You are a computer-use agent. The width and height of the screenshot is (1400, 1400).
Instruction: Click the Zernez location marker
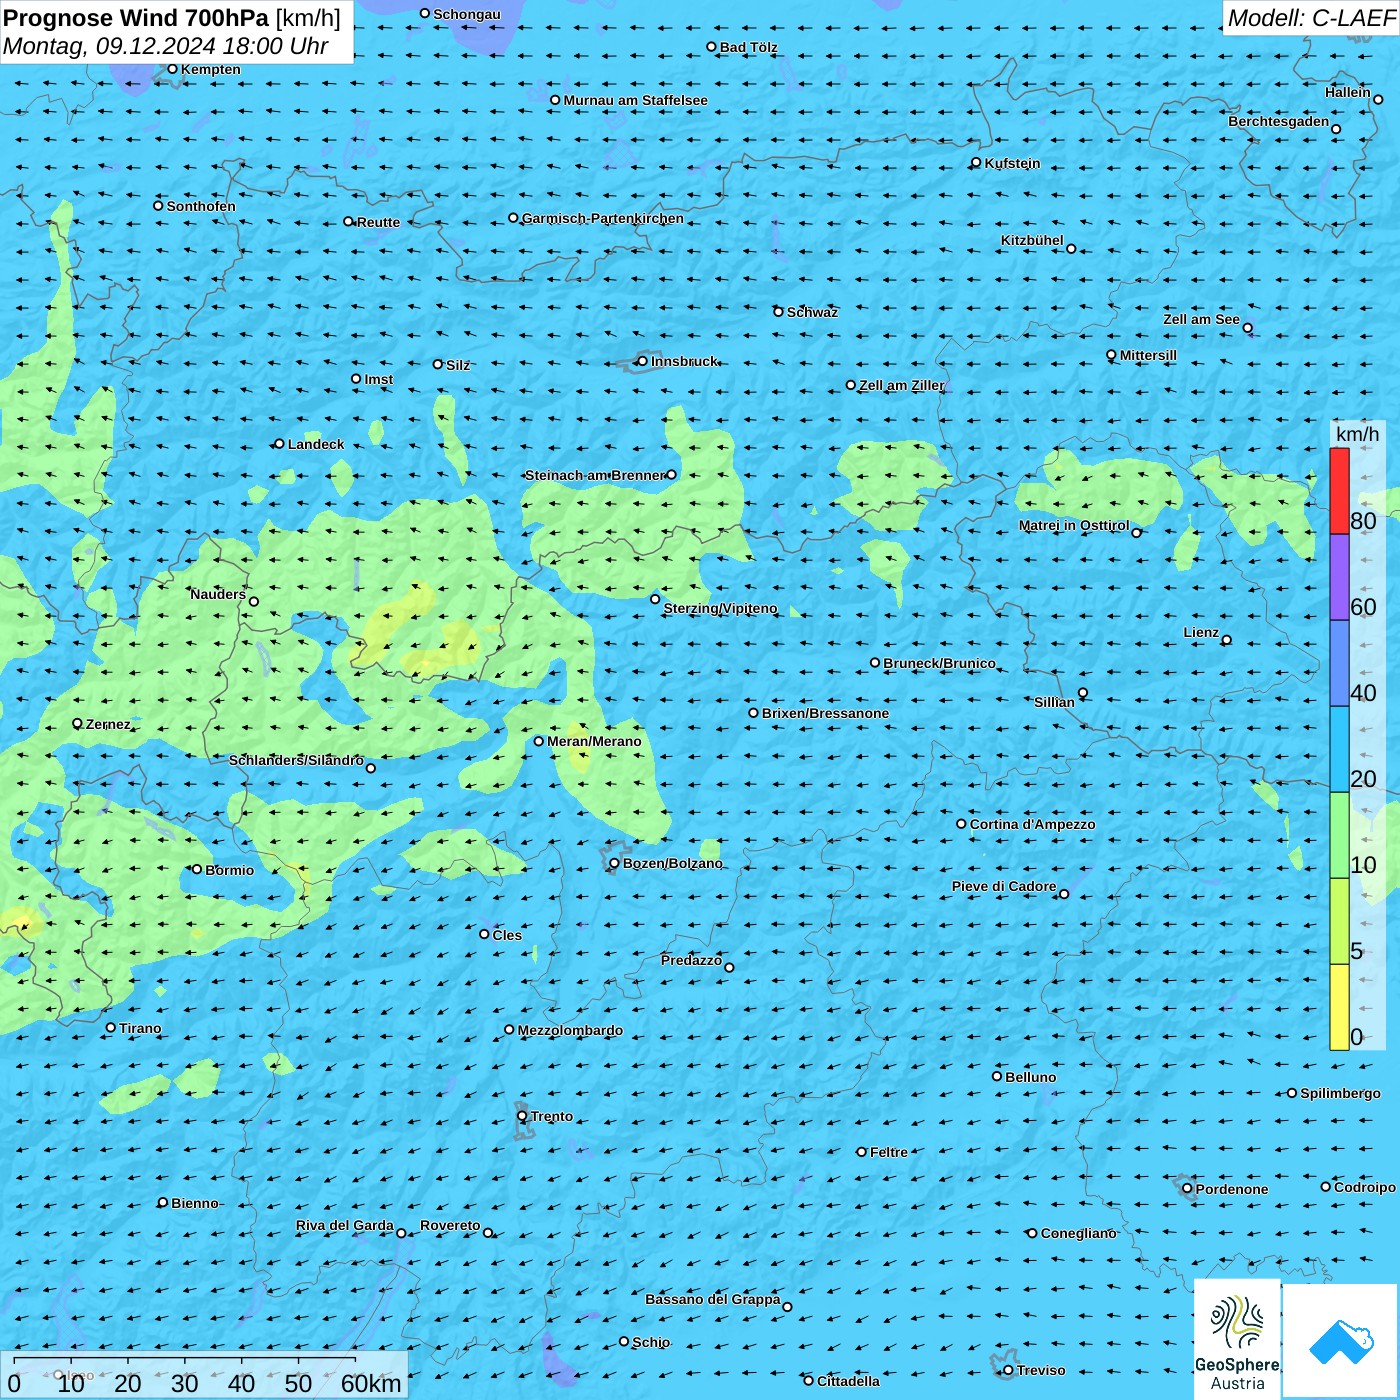coord(77,723)
